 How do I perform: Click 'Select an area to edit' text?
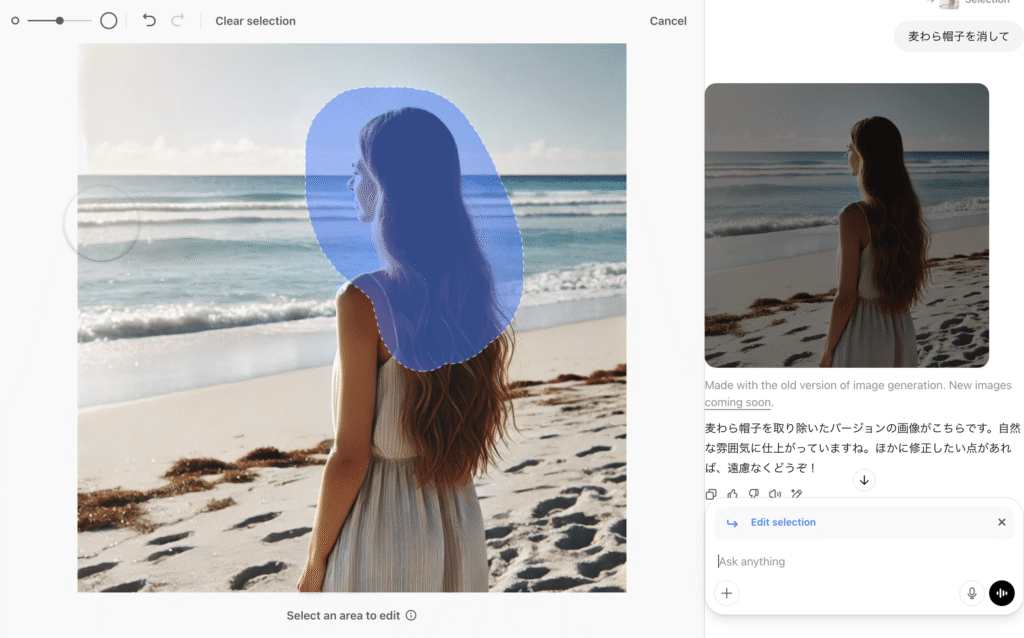point(343,615)
